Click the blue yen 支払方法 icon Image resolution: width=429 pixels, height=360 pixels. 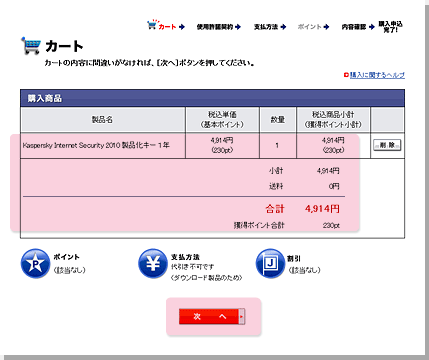pos(153,263)
